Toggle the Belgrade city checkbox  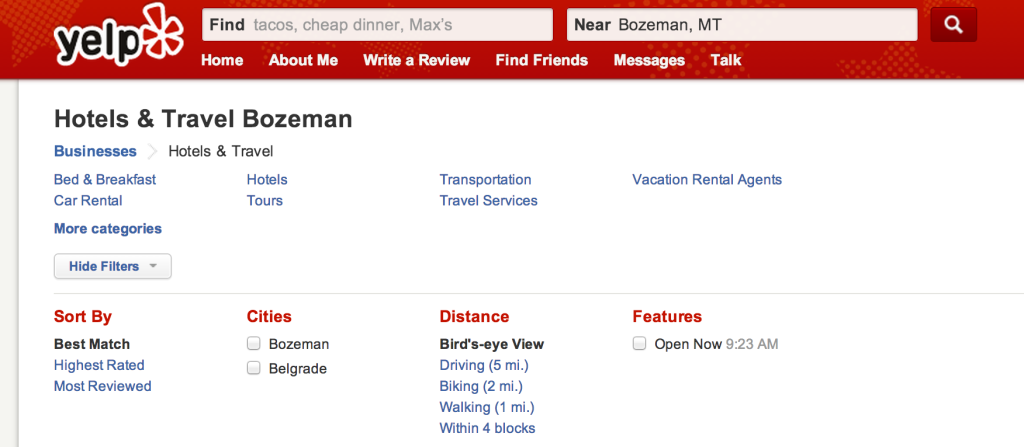coord(253,368)
